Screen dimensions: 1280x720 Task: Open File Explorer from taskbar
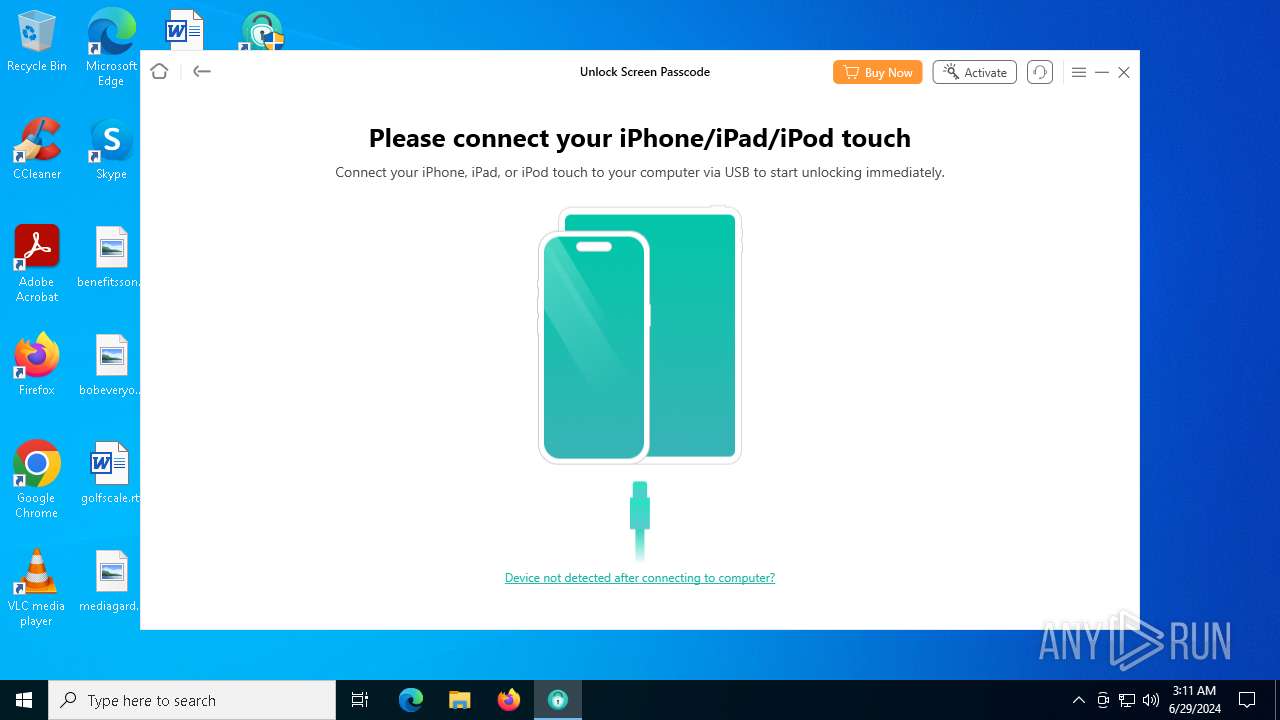pyautogui.click(x=460, y=700)
